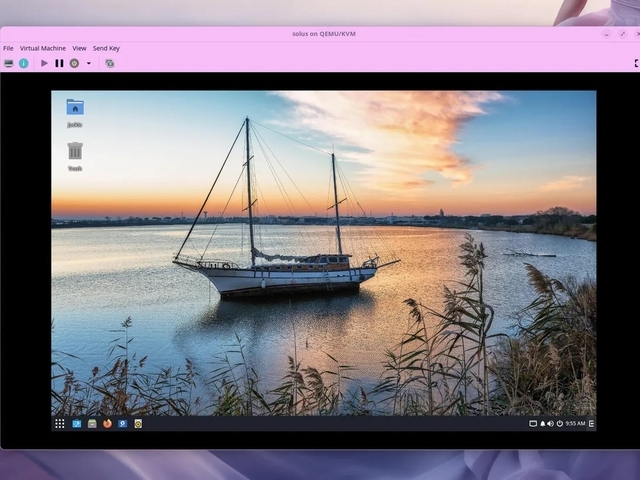Open the volume control tray icon
640x480 pixels.
click(551, 424)
